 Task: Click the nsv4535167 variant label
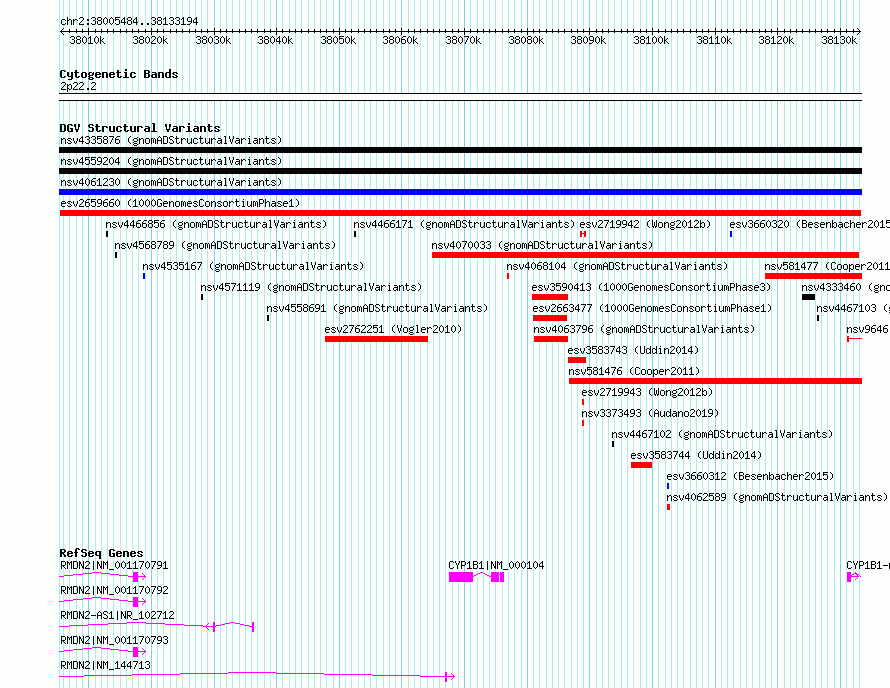[x=253, y=266]
